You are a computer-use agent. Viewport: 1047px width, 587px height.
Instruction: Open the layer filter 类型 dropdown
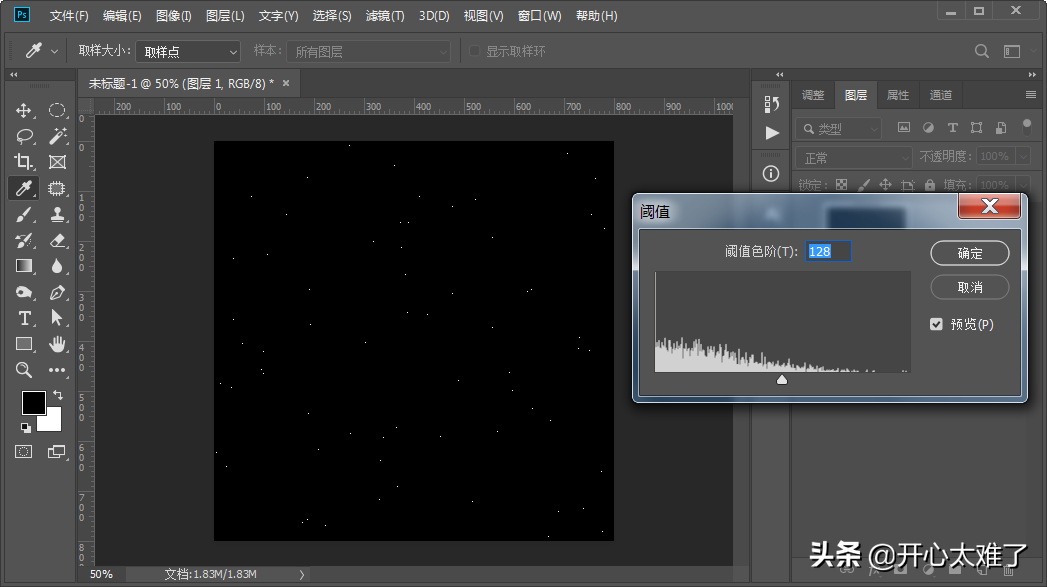pos(839,128)
